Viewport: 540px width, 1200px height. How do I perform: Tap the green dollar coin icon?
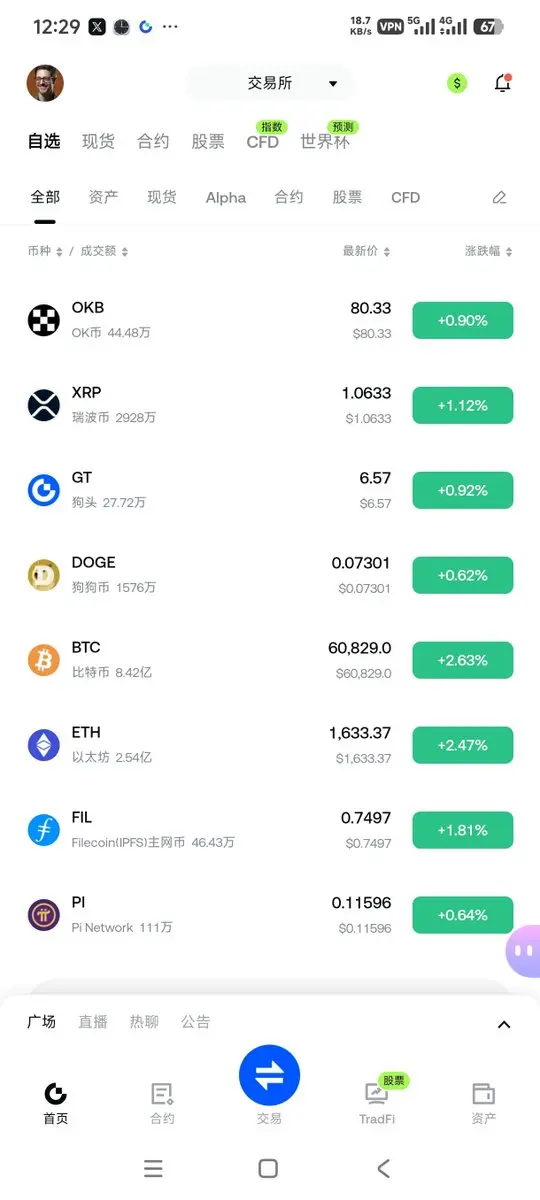(457, 83)
